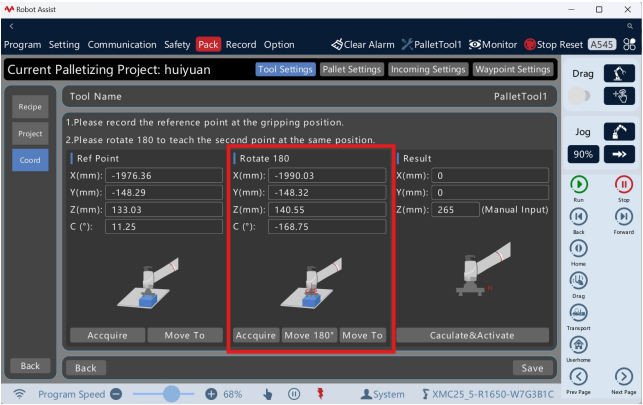
Task: Click the Drag hand icon in side panel
Action: [x=579, y=280]
